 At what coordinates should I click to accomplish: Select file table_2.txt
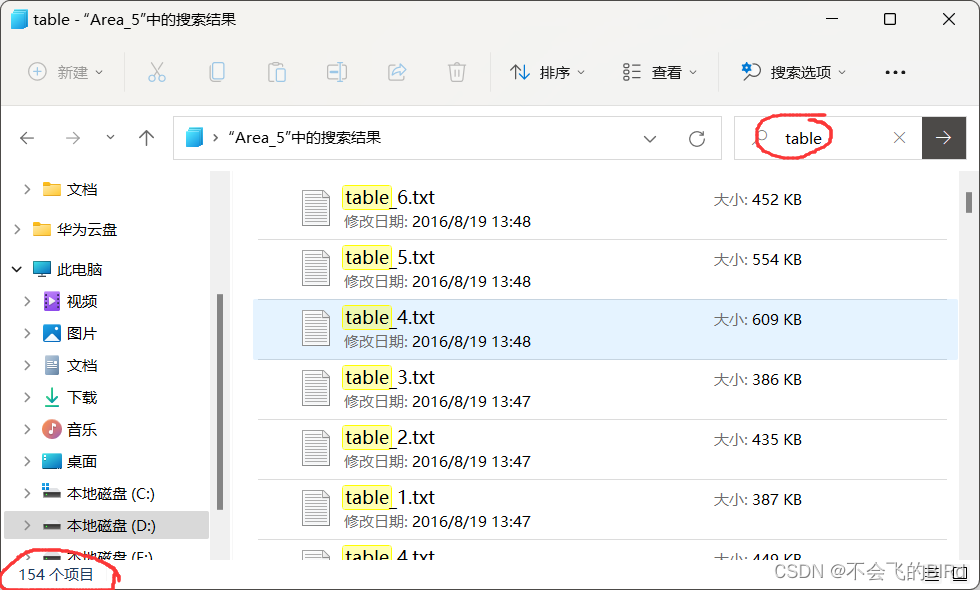(x=602, y=449)
